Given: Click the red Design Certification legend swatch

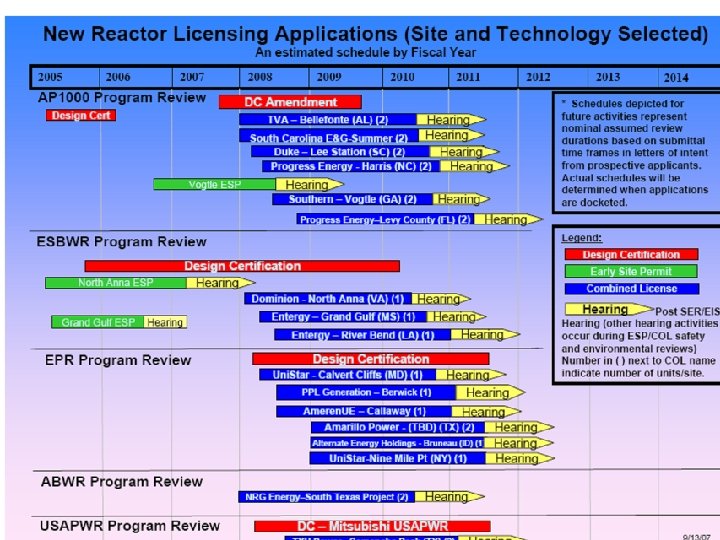Looking at the screenshot, I should 631,254.
